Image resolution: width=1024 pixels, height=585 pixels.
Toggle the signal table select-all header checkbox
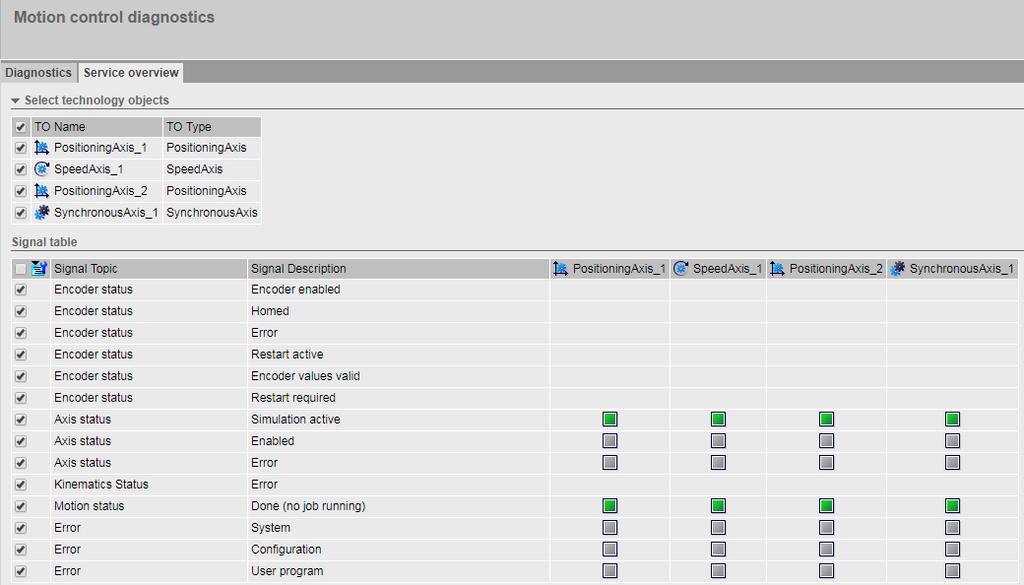(20, 269)
